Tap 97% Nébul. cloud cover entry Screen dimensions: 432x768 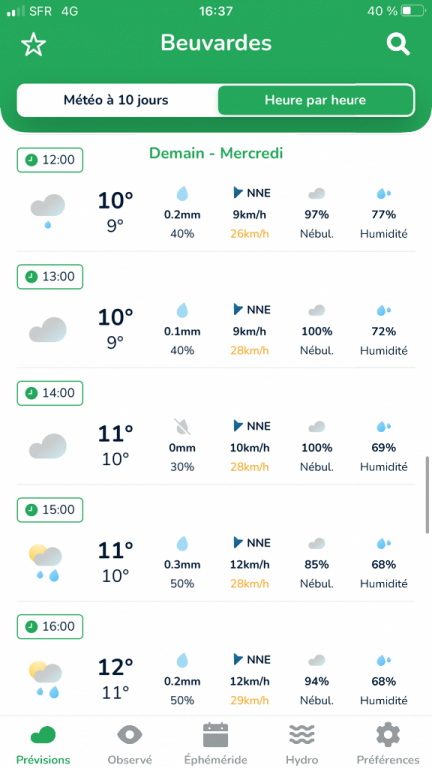point(317,214)
